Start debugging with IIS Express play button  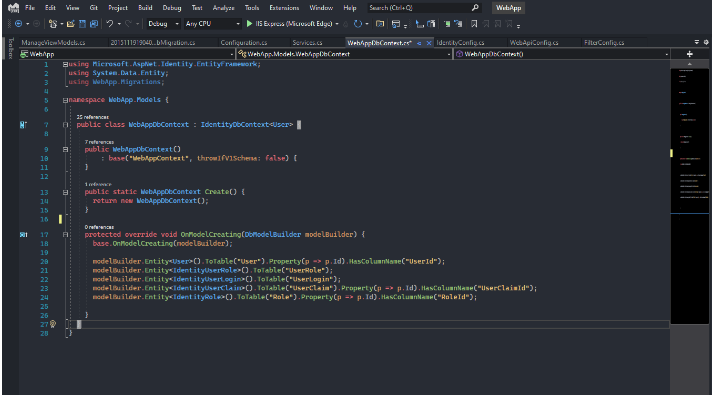[249, 24]
